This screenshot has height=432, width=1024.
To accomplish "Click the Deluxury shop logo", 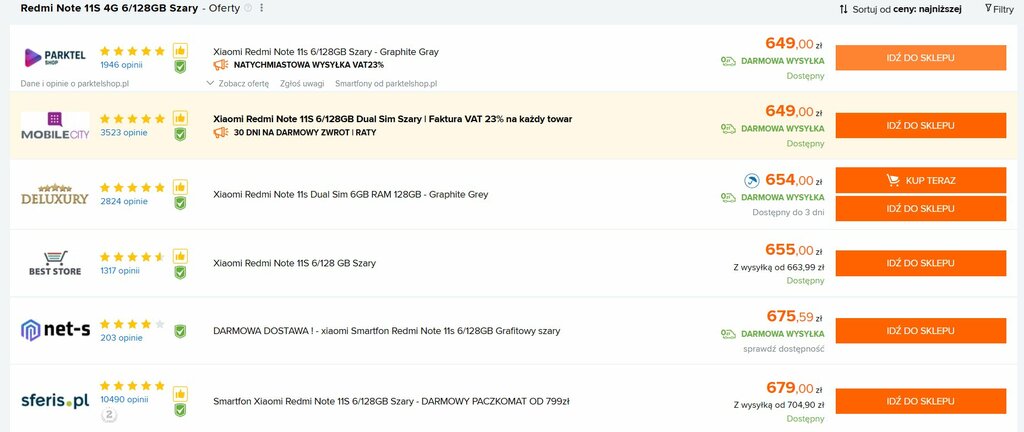I will [55, 194].
